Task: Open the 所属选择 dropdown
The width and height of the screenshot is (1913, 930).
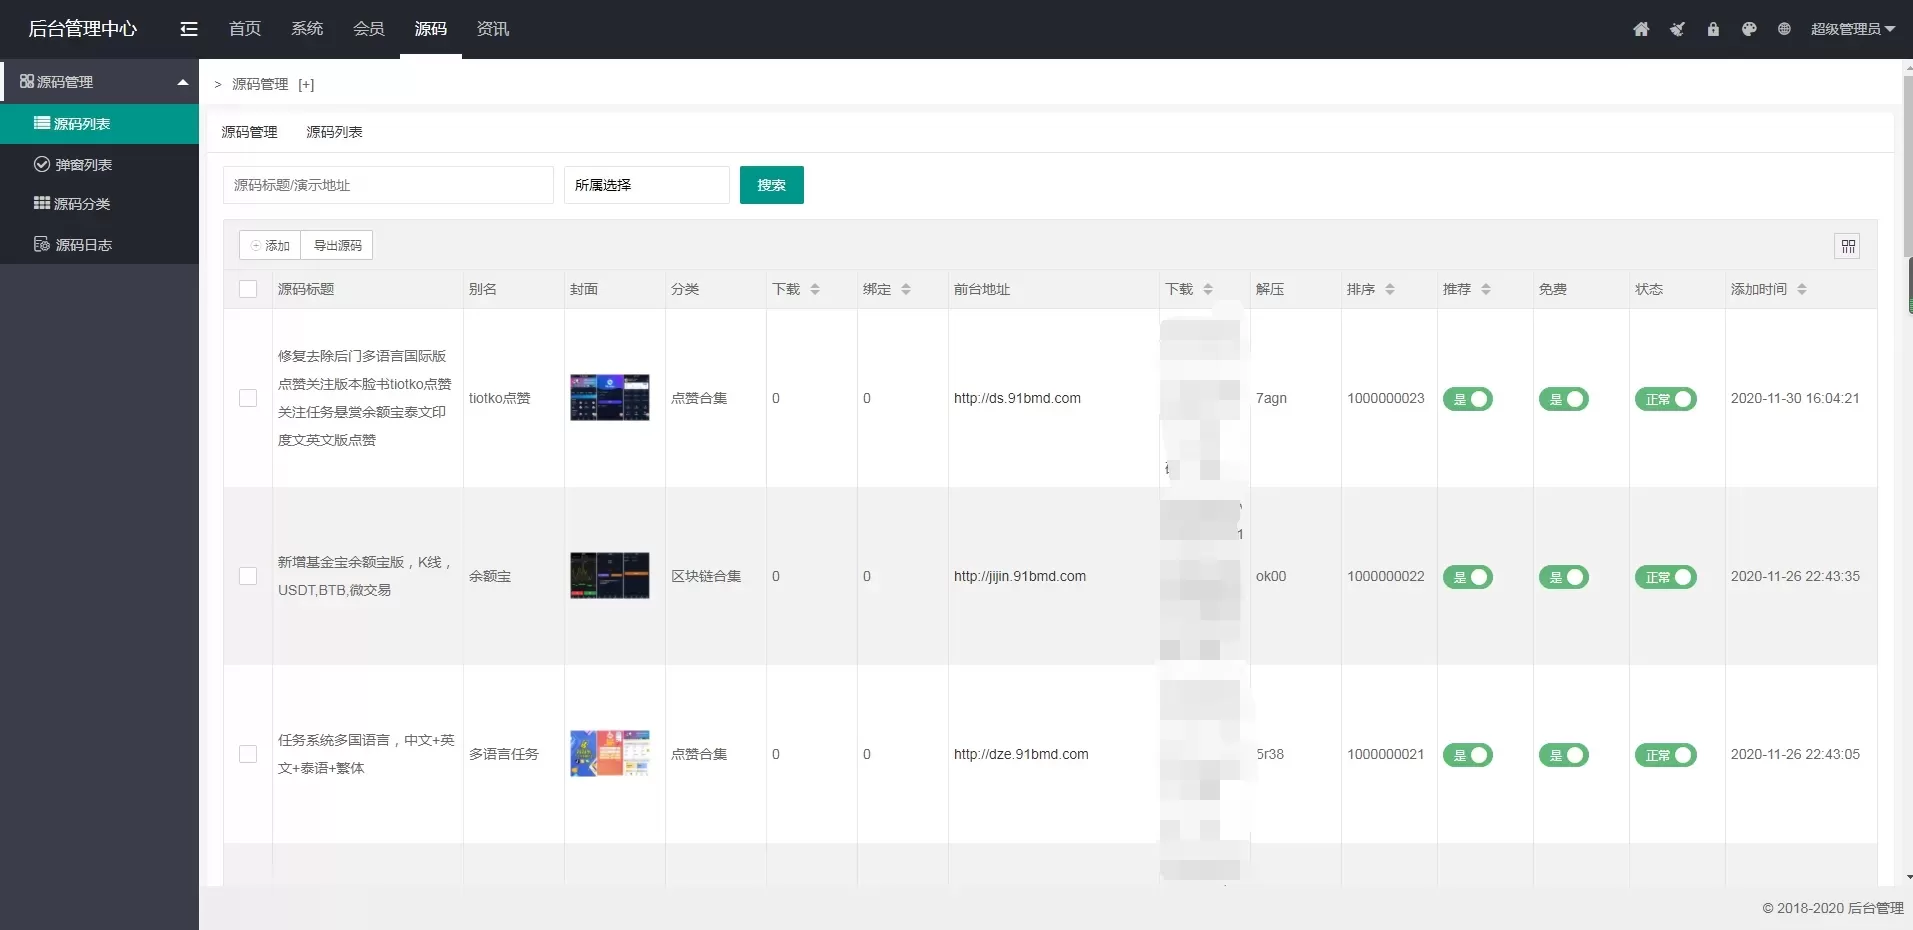Action: pos(646,185)
